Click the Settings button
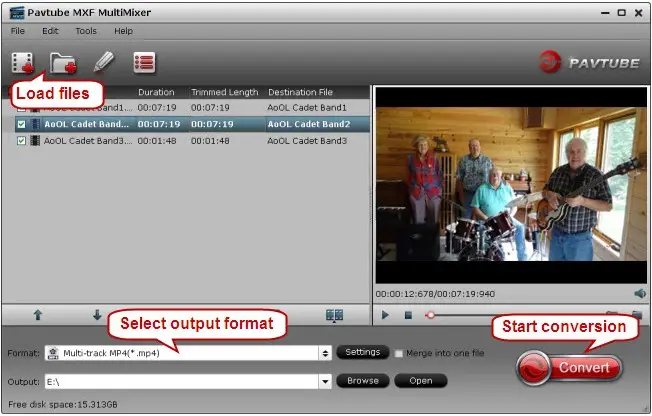This screenshot has height=416, width=652. 363,352
